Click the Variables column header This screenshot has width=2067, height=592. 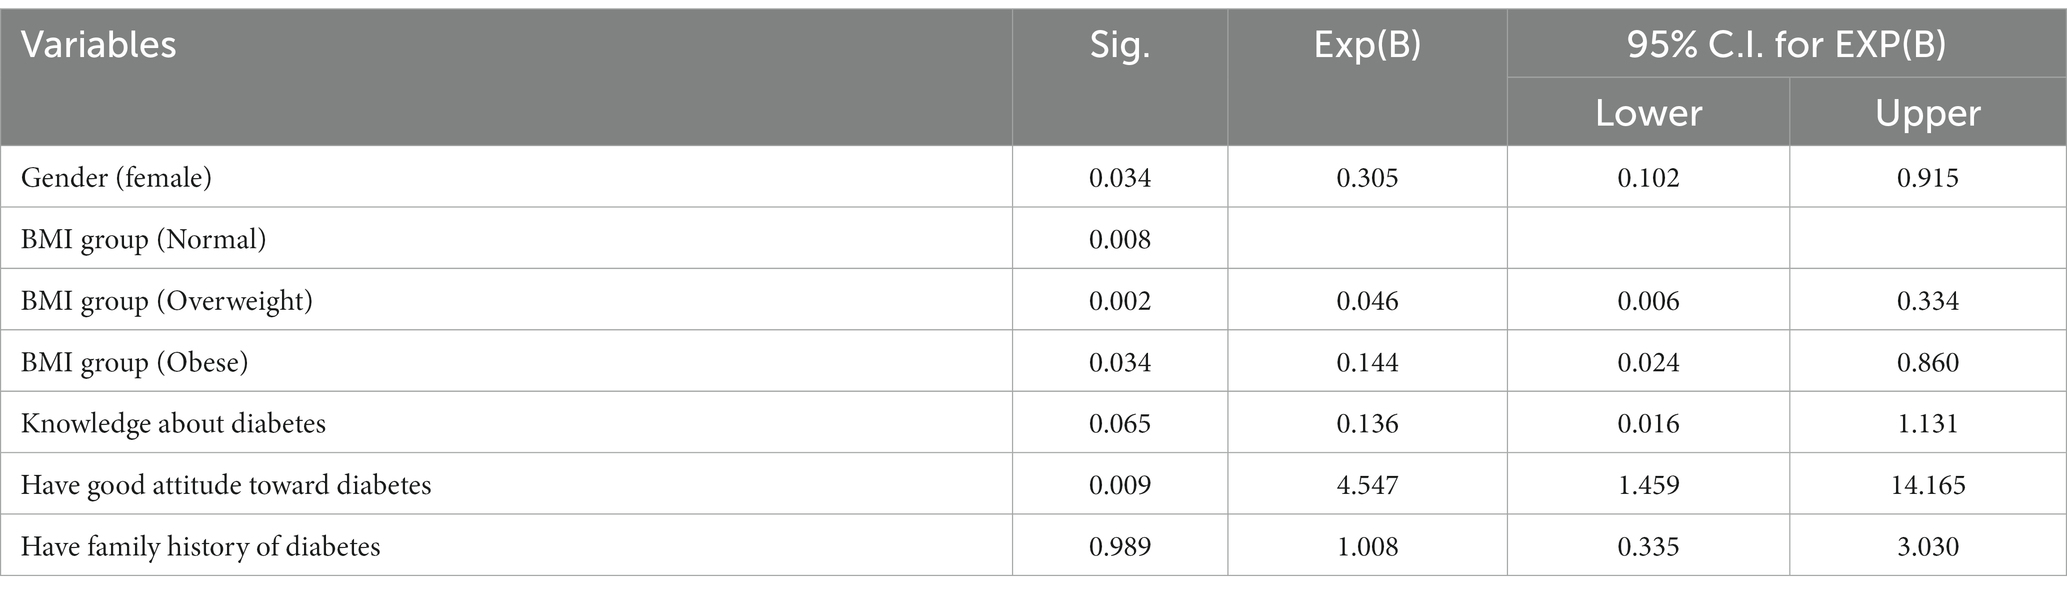coord(98,45)
